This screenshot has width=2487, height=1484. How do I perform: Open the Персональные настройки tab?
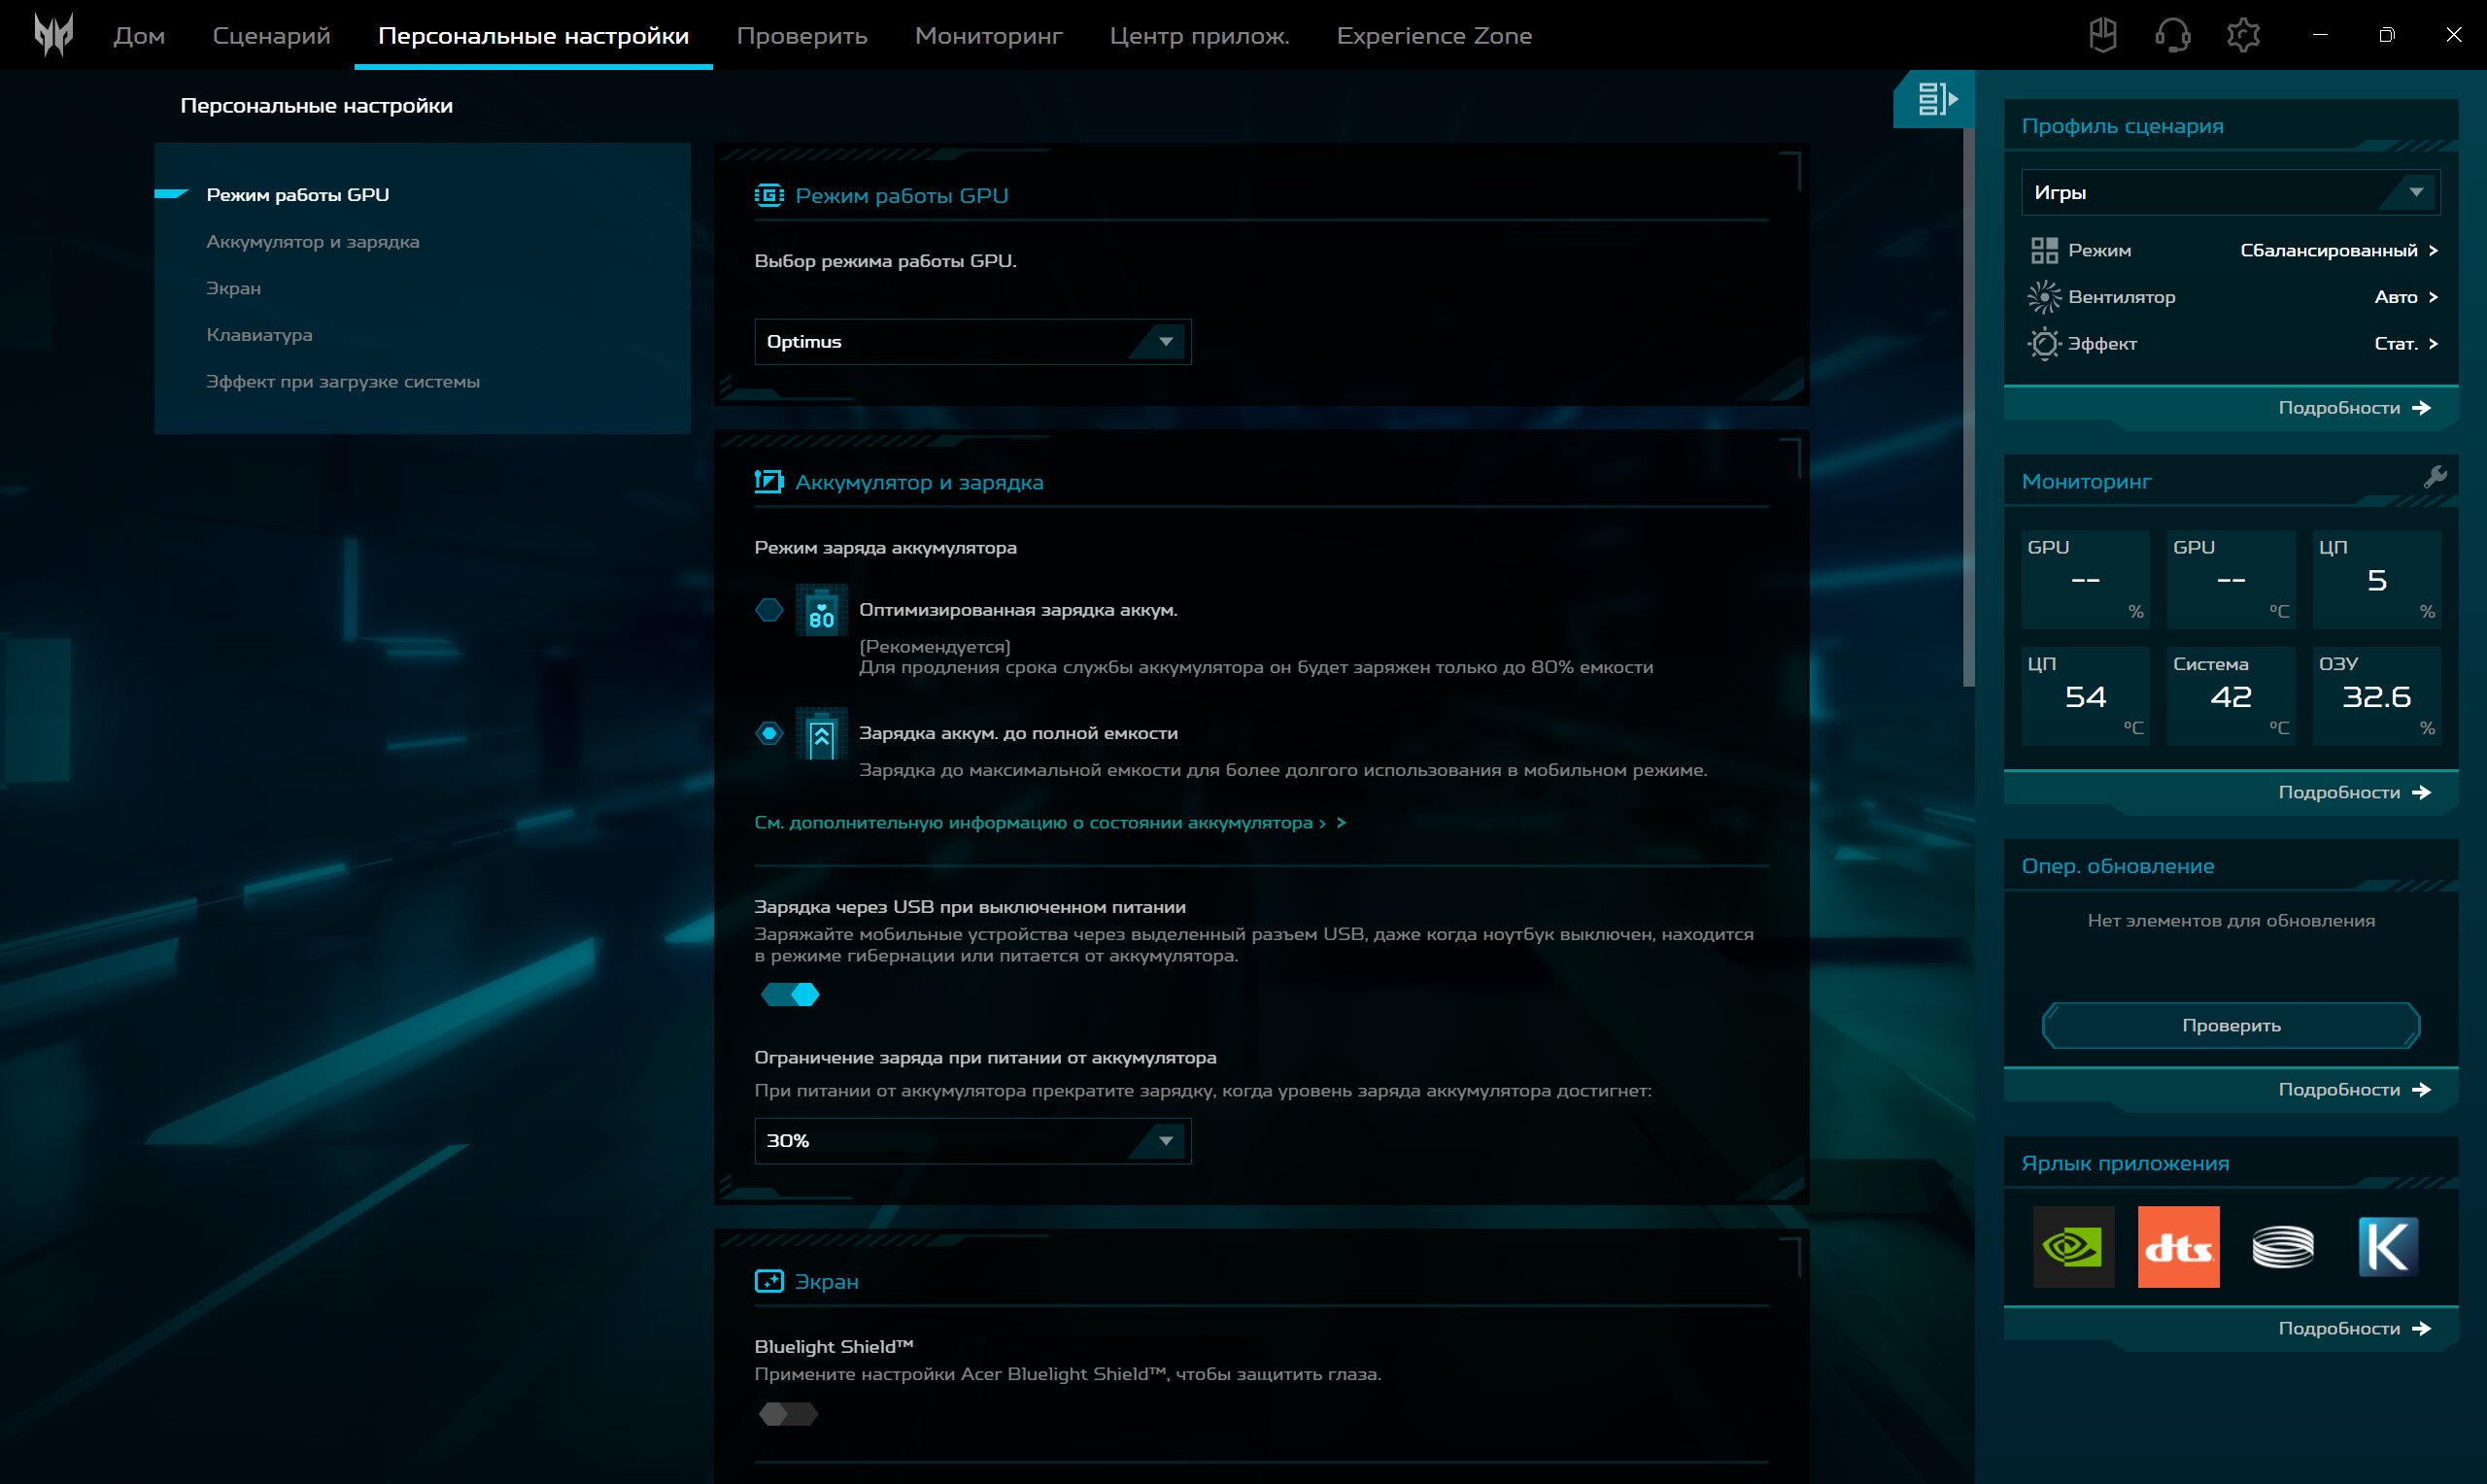(533, 36)
